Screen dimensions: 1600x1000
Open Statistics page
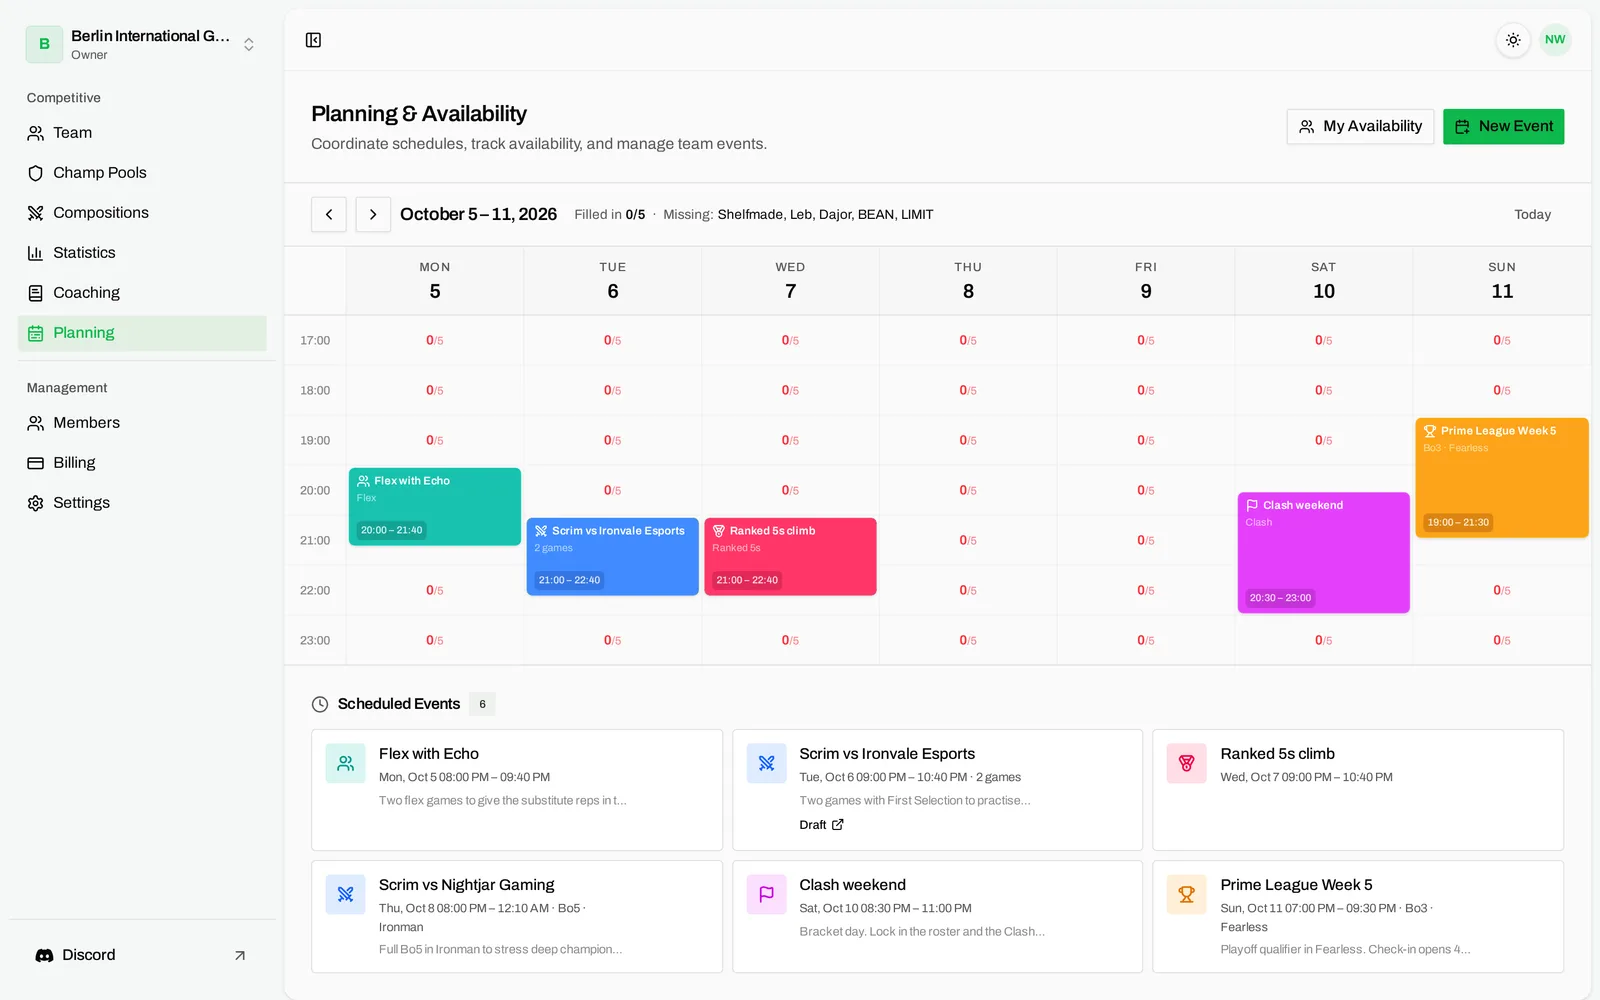(142, 253)
